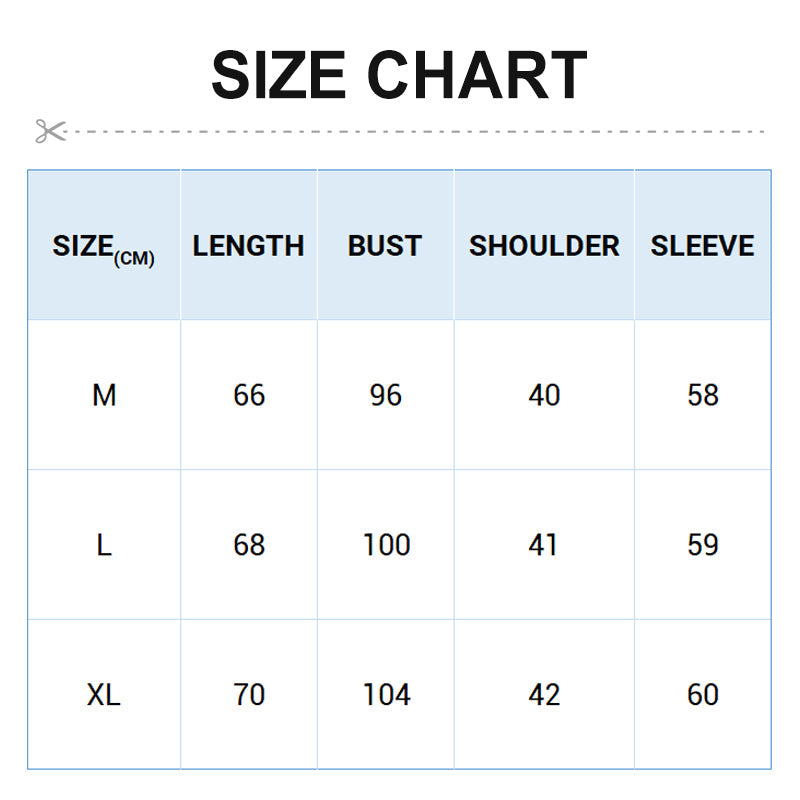Click bust value 96 for size M
The width and height of the screenshot is (800, 800).
click(385, 396)
